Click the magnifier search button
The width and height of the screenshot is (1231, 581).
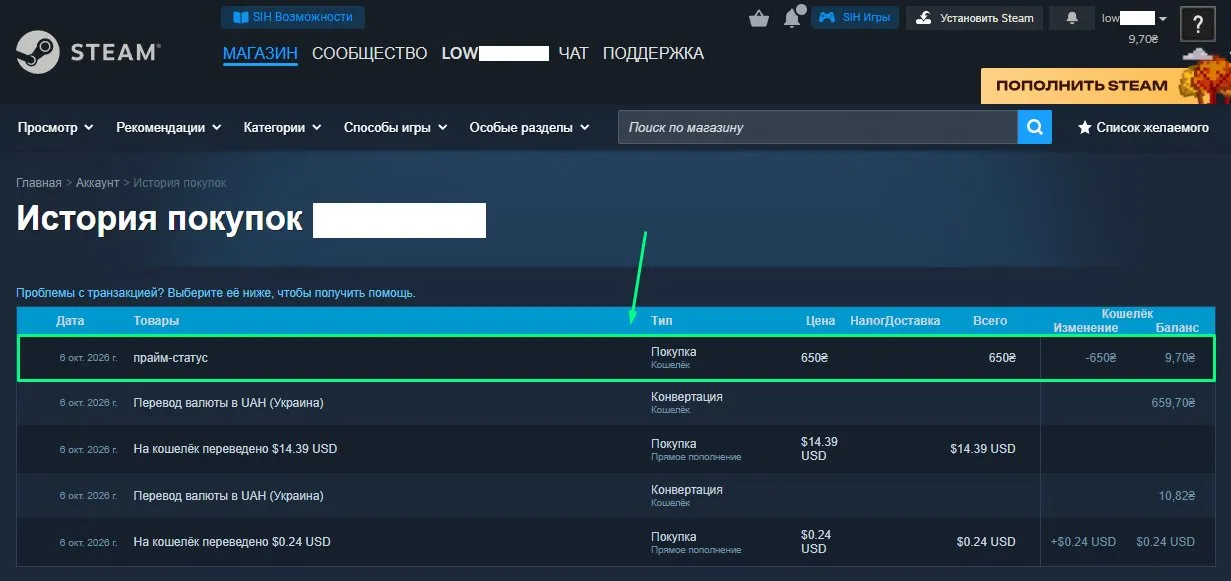(1034, 127)
